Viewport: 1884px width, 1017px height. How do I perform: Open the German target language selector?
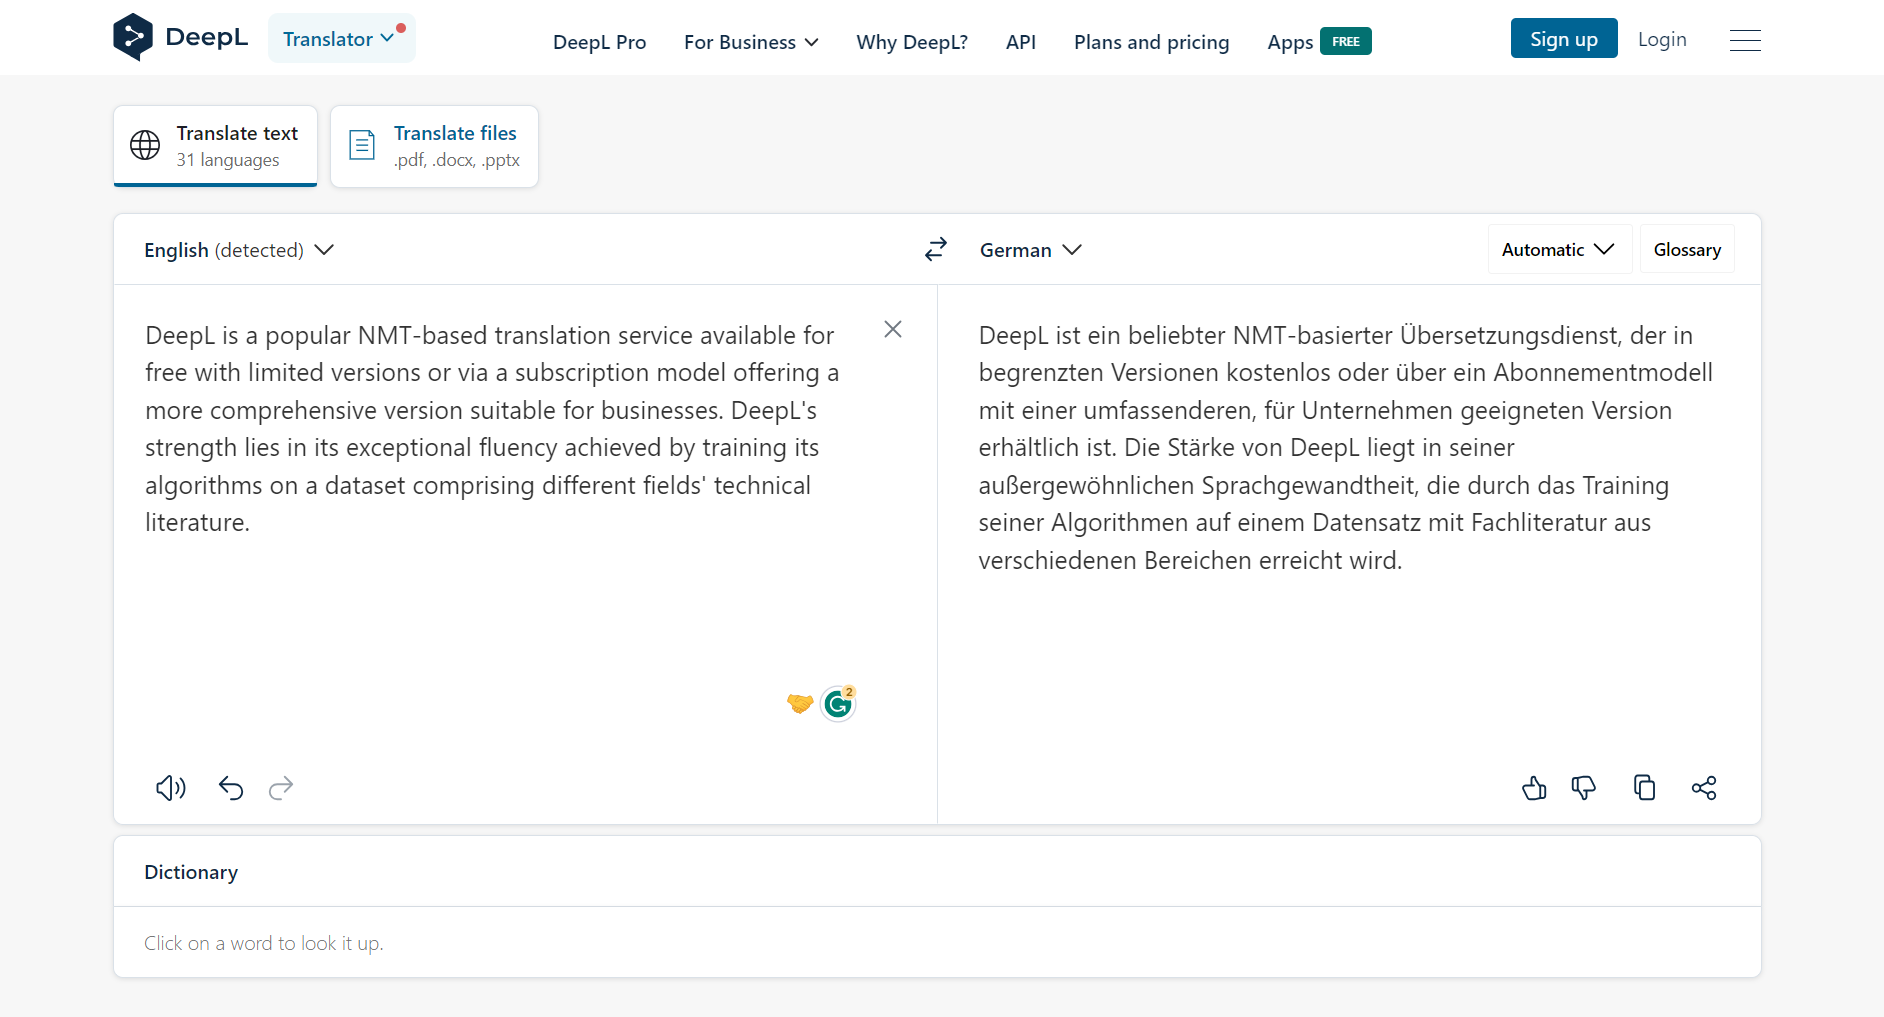1031,250
